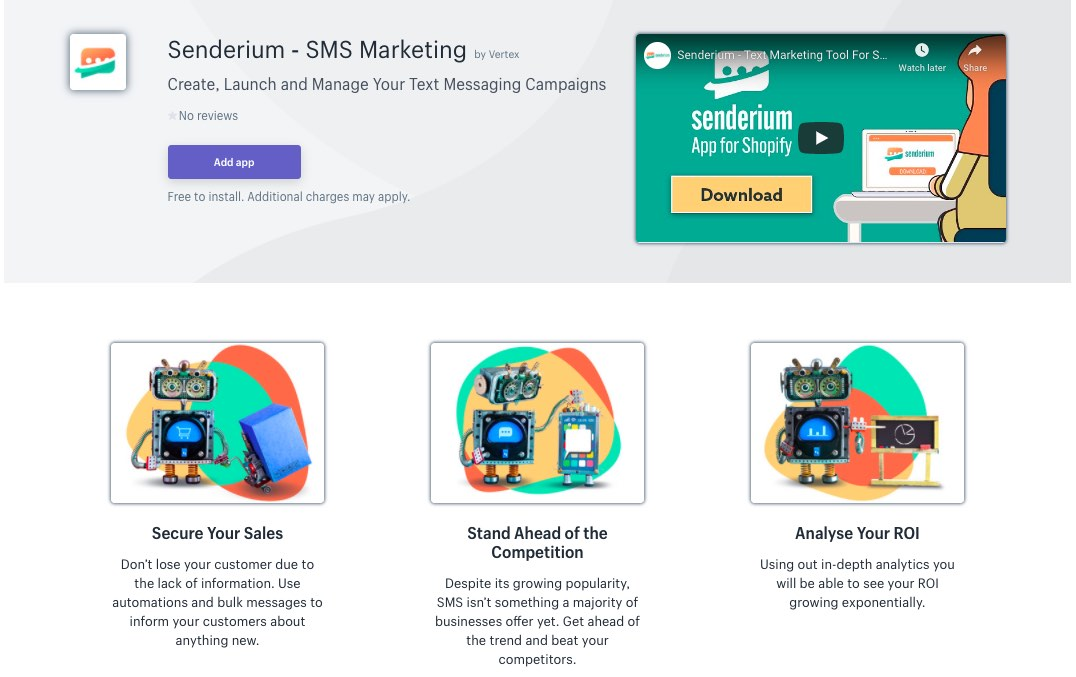Open the Stand Ahead of the Competition image

[537, 423]
